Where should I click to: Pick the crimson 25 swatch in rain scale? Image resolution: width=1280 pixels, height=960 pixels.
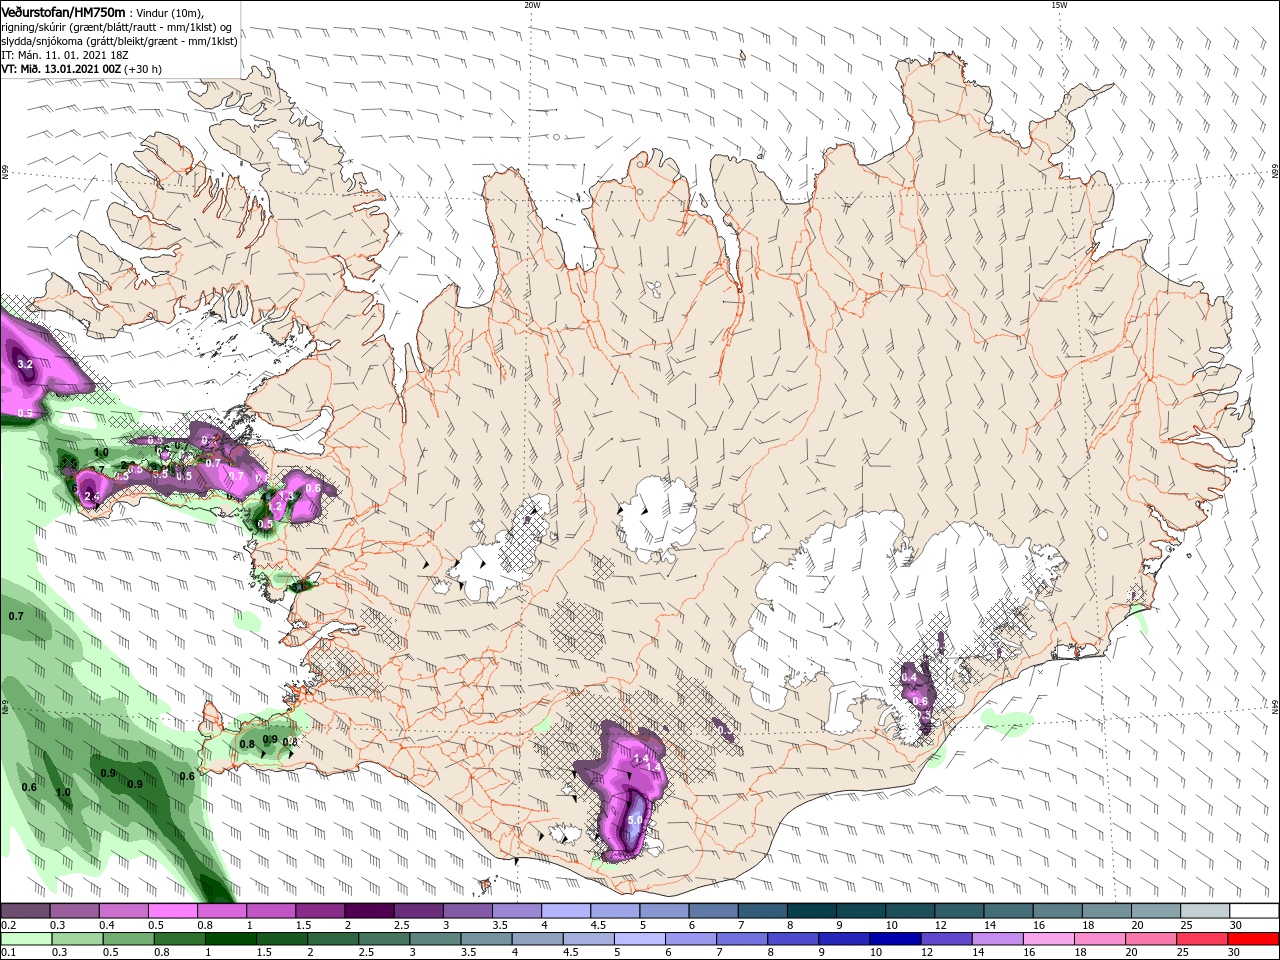coord(1202,939)
